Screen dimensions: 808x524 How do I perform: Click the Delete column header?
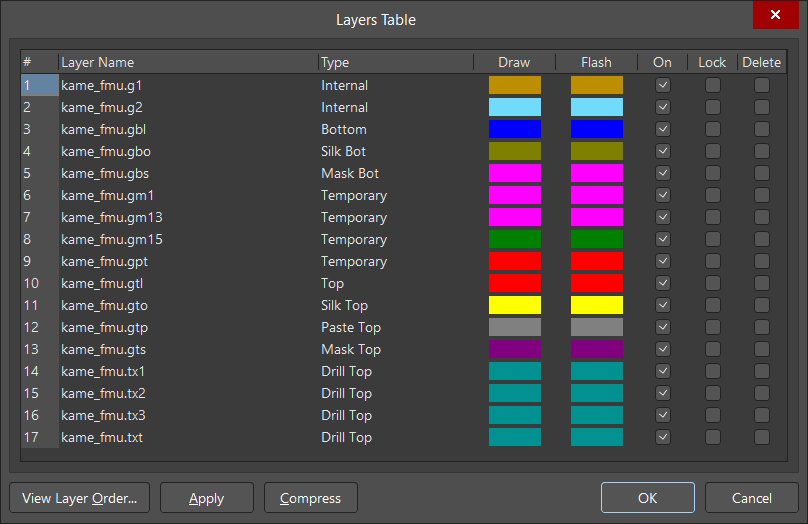click(x=762, y=62)
